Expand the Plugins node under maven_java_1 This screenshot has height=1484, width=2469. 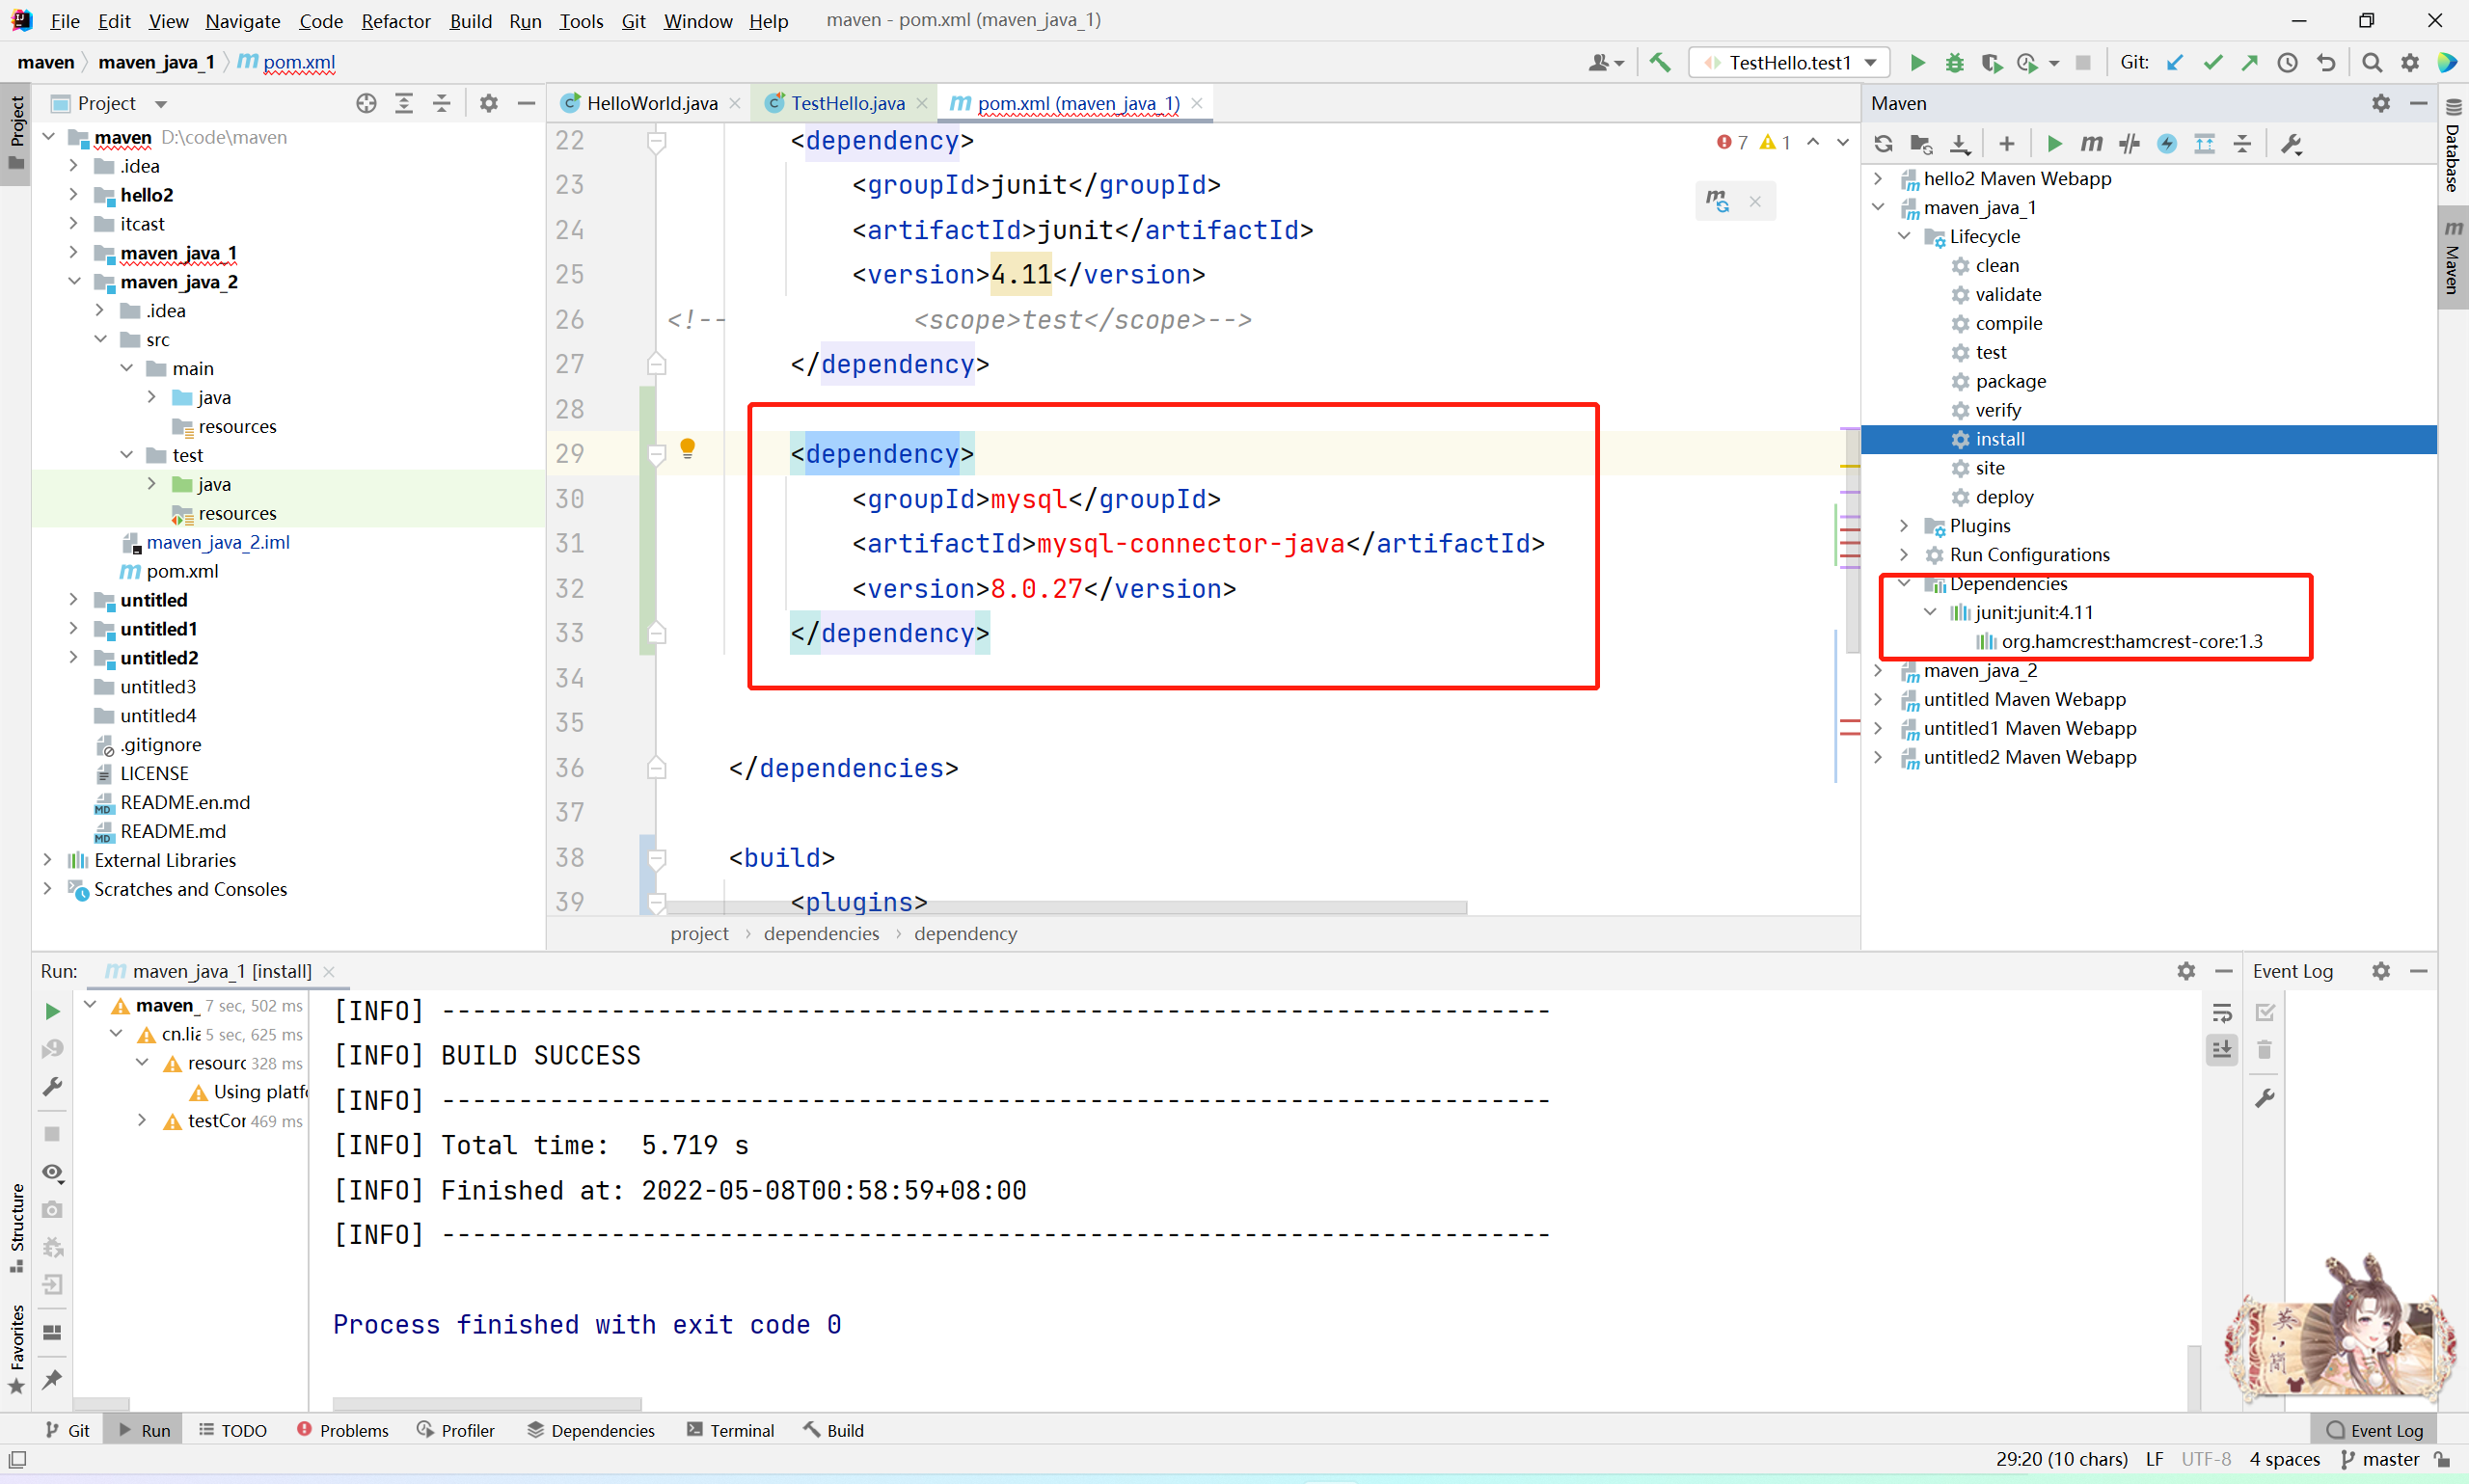click(1904, 525)
